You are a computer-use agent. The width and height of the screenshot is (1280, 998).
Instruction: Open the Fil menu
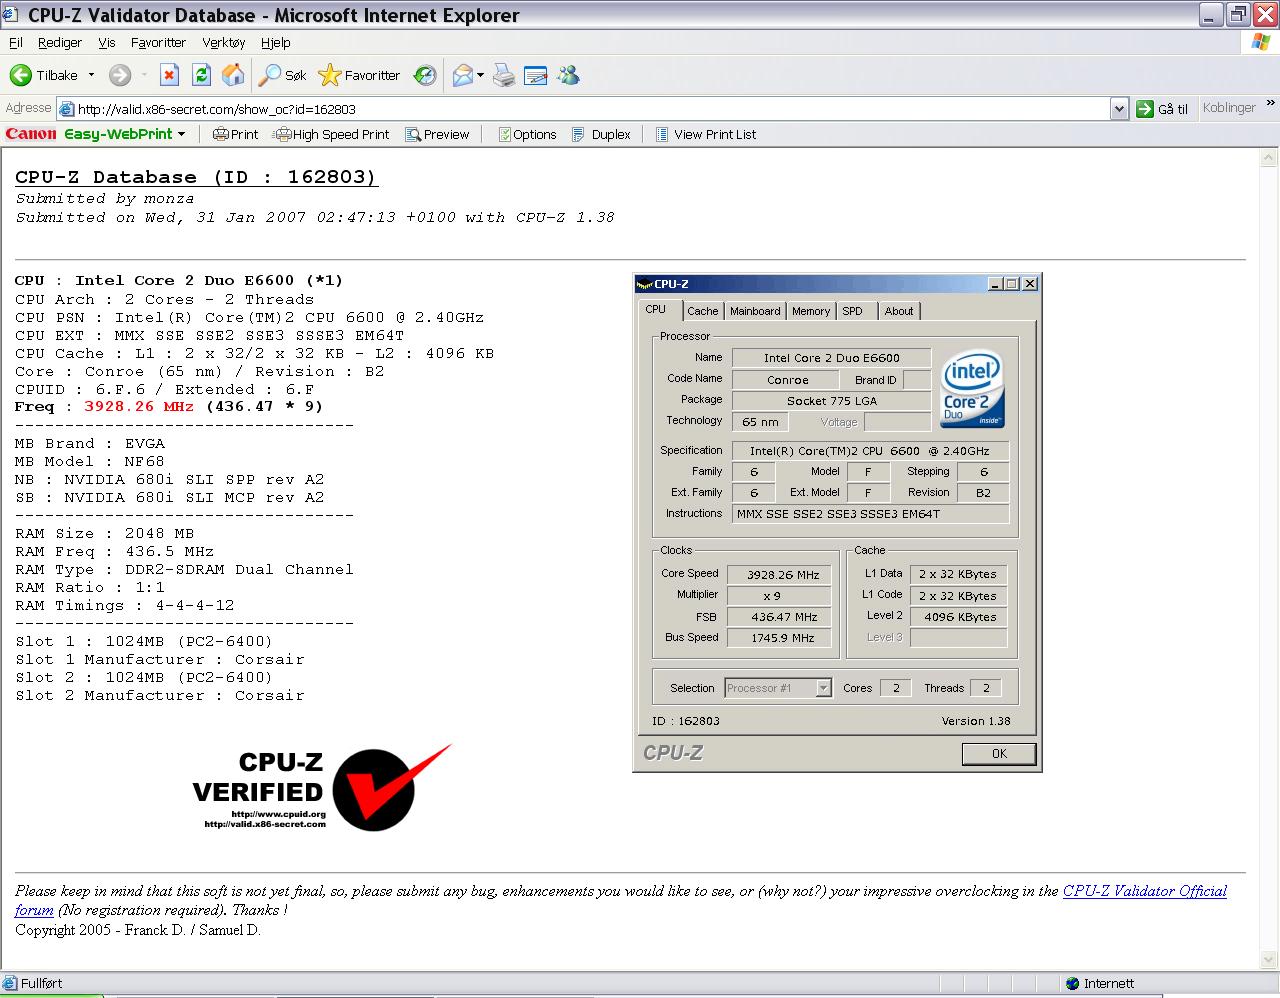[16, 43]
